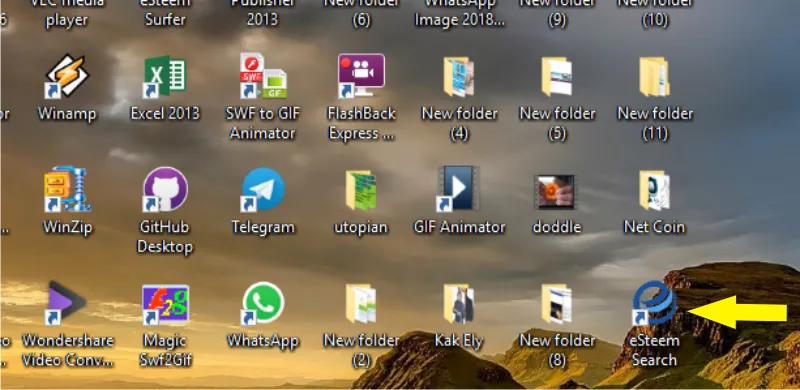The width and height of the screenshot is (800, 390).
Task: Select the New folder (4) icon
Action: [459, 77]
